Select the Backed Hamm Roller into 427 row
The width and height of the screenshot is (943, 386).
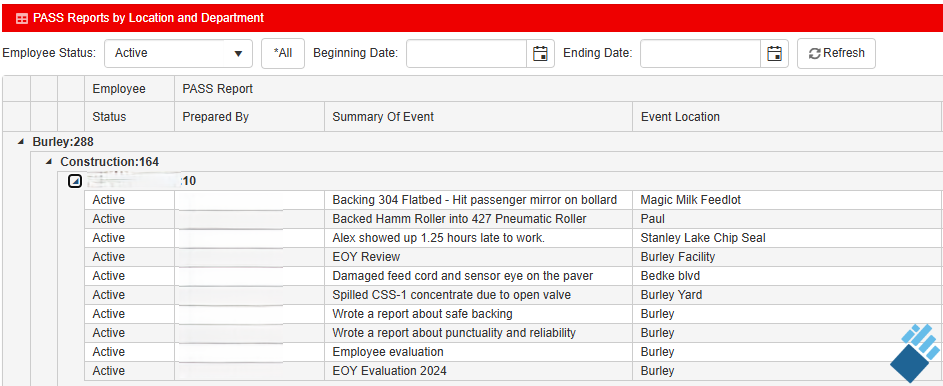pyautogui.click(x=514, y=219)
